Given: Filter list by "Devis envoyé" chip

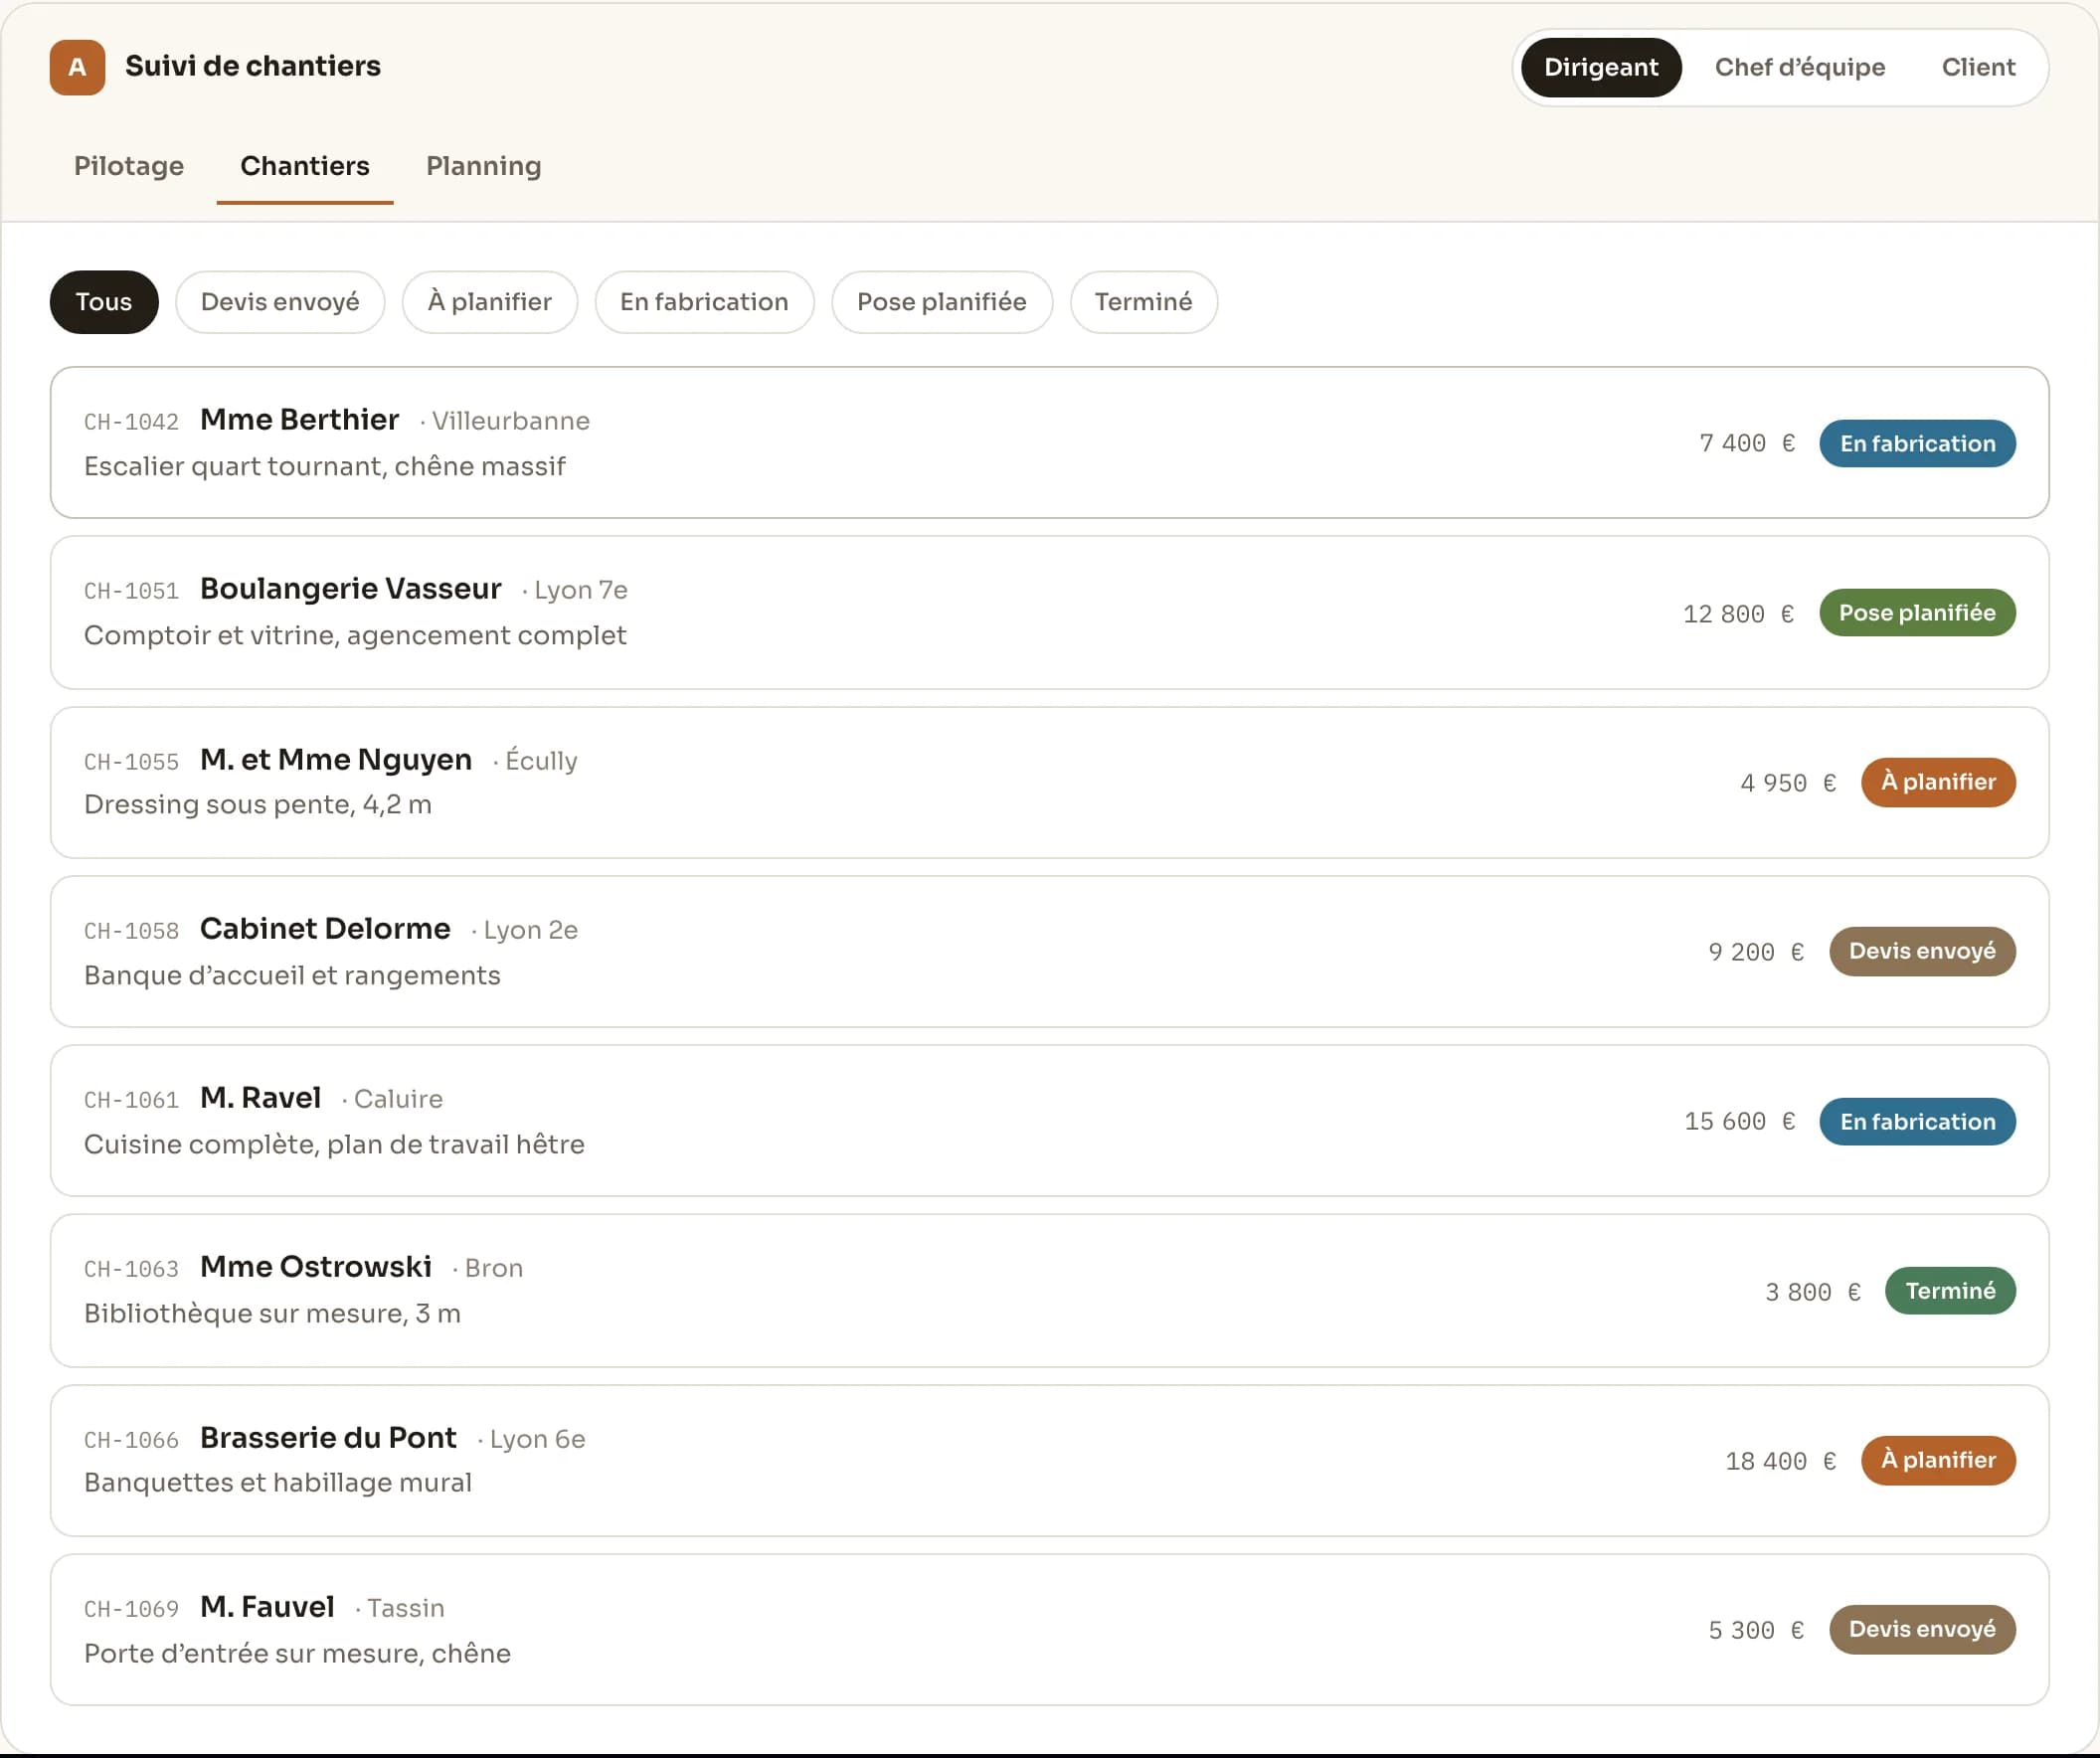Looking at the screenshot, I should click(x=280, y=302).
